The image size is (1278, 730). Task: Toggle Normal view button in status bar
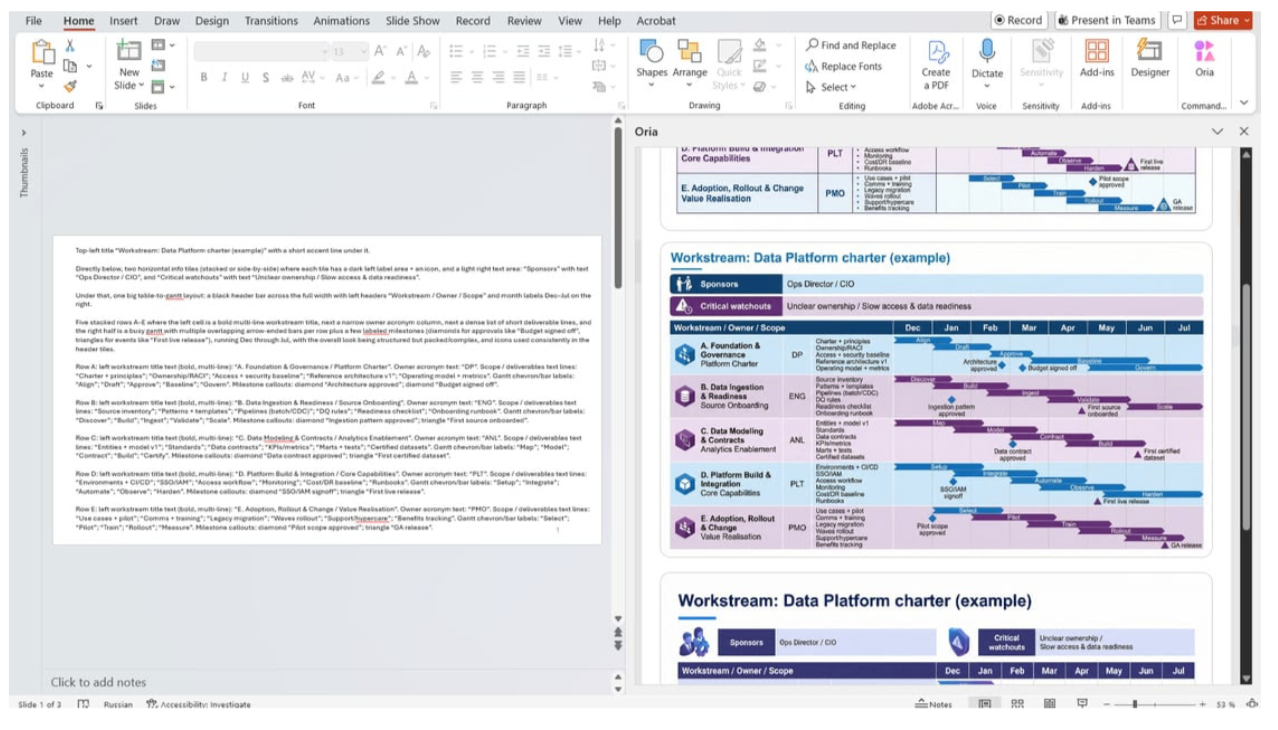point(984,704)
